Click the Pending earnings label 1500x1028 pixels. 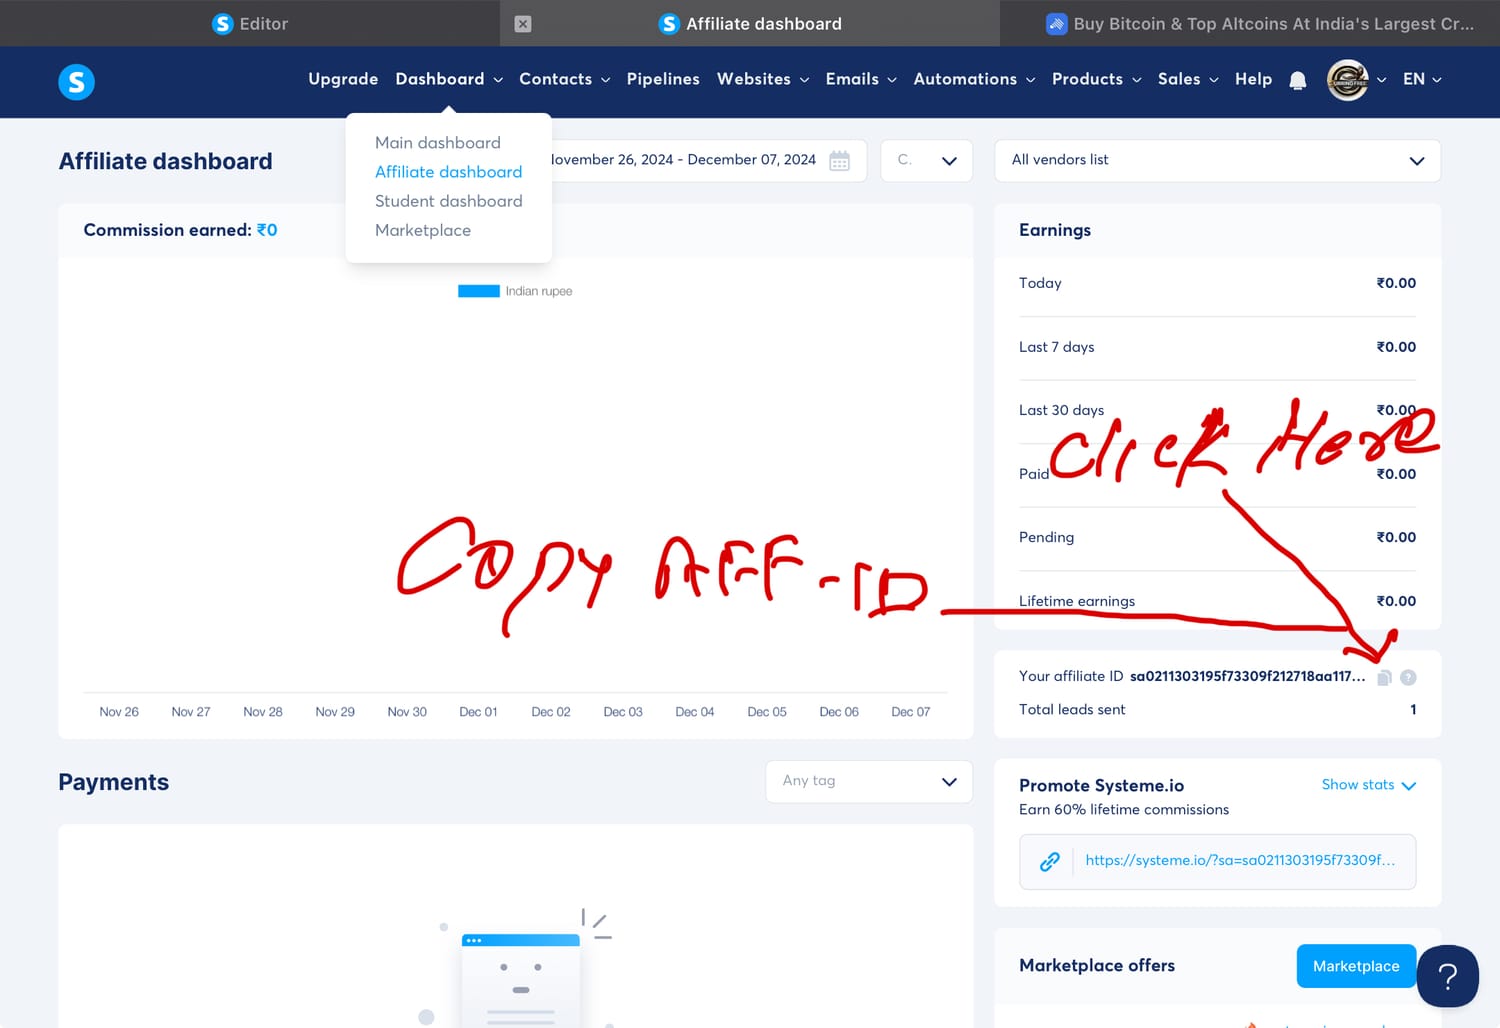tap(1046, 538)
